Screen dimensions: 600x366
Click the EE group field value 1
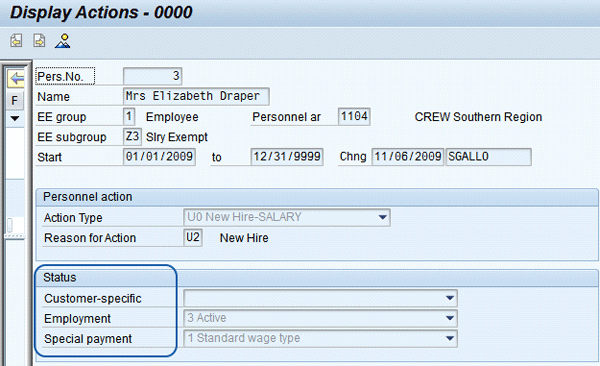129,116
